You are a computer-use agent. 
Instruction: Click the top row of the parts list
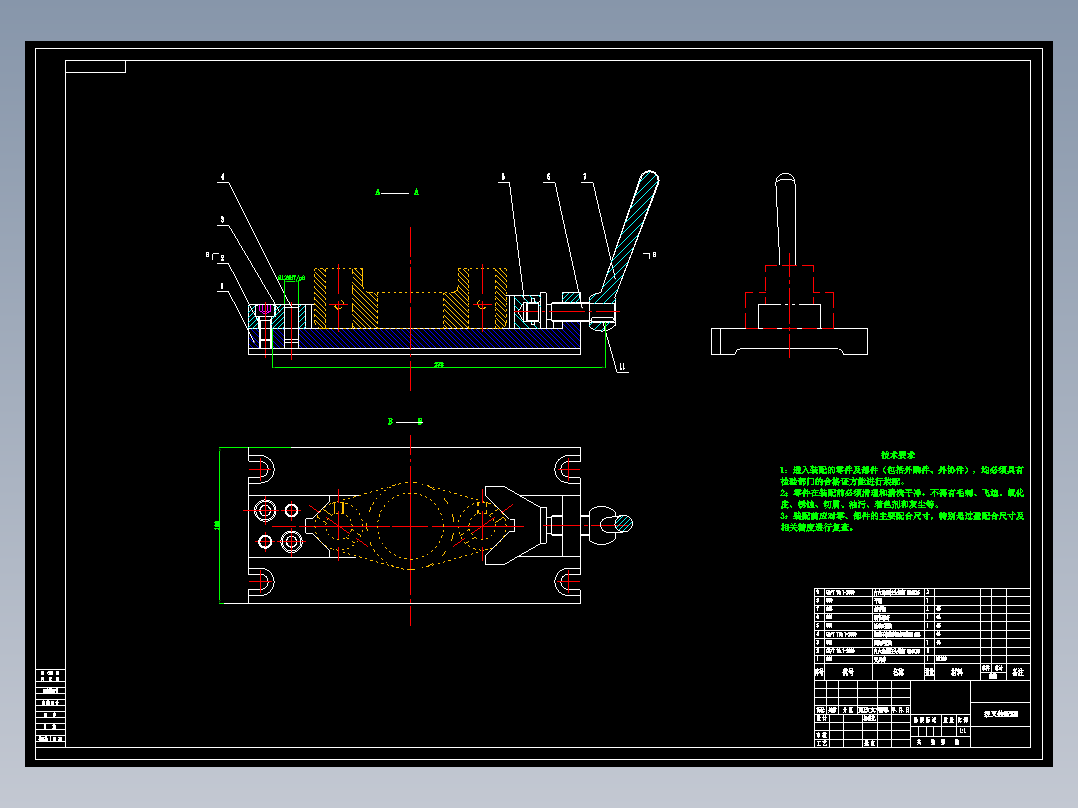coord(922,592)
